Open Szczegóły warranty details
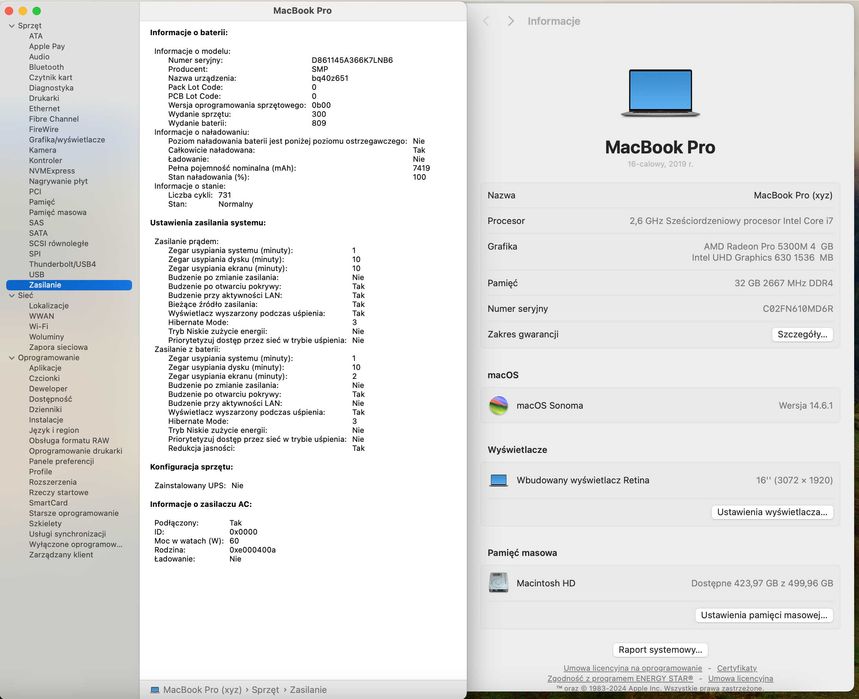The height and width of the screenshot is (699, 859). [802, 334]
